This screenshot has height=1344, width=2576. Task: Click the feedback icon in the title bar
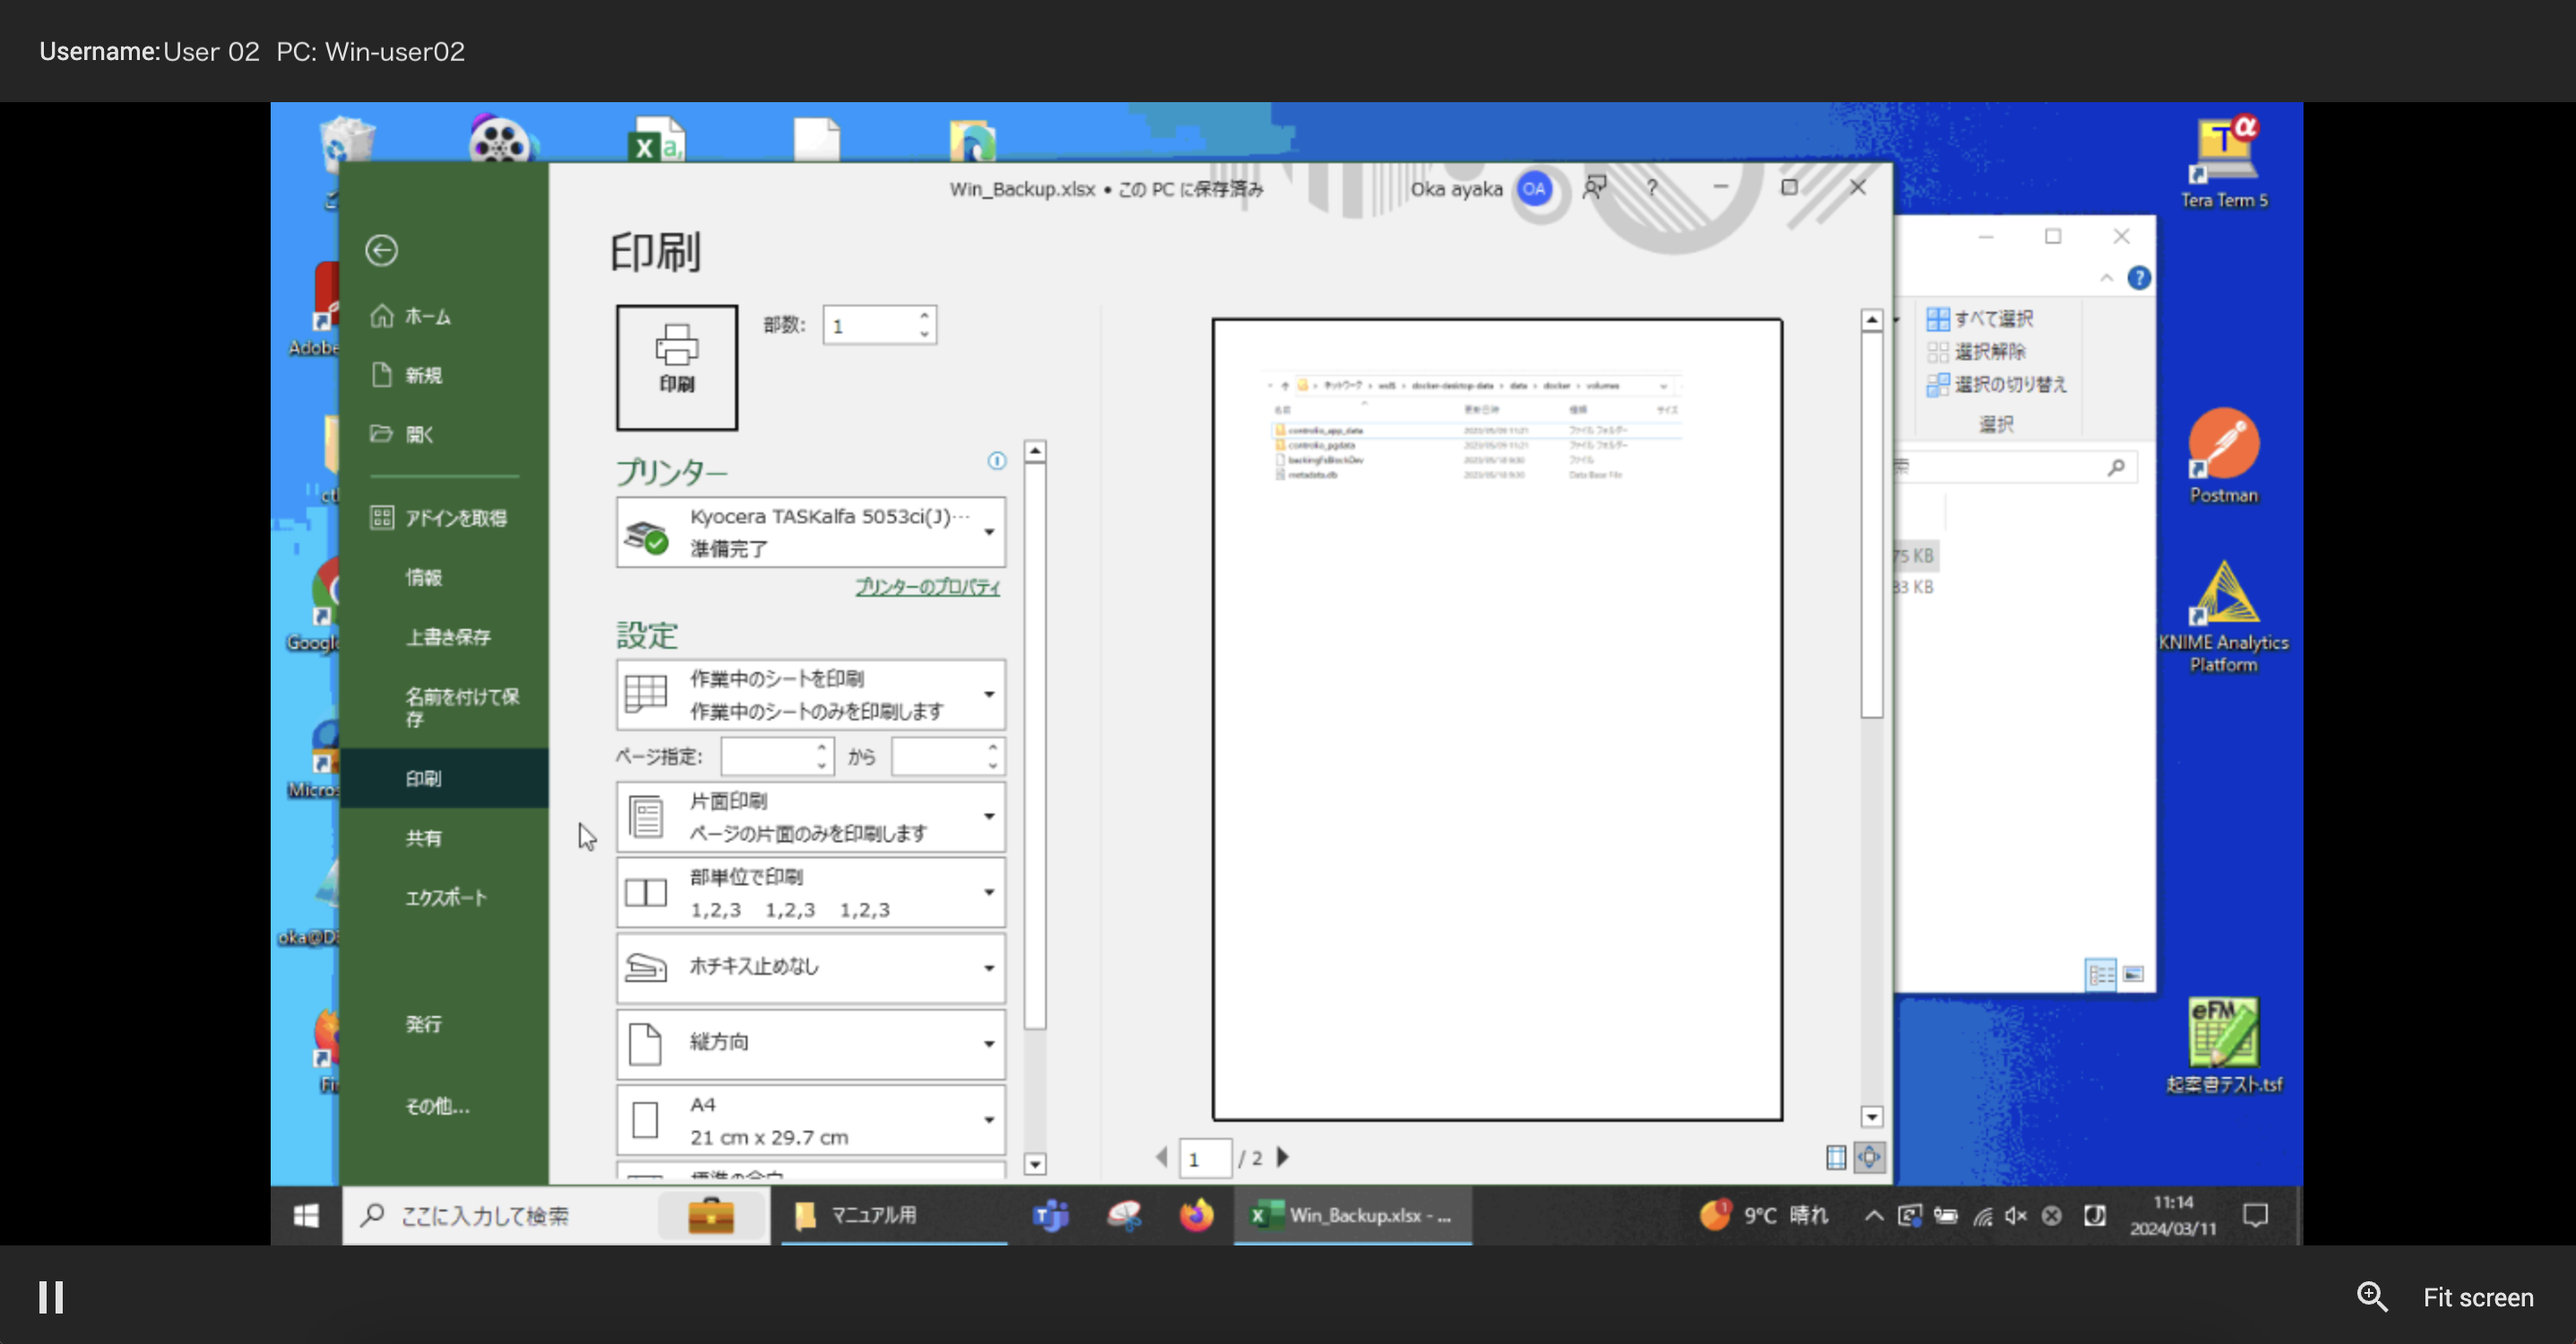click(x=1594, y=187)
